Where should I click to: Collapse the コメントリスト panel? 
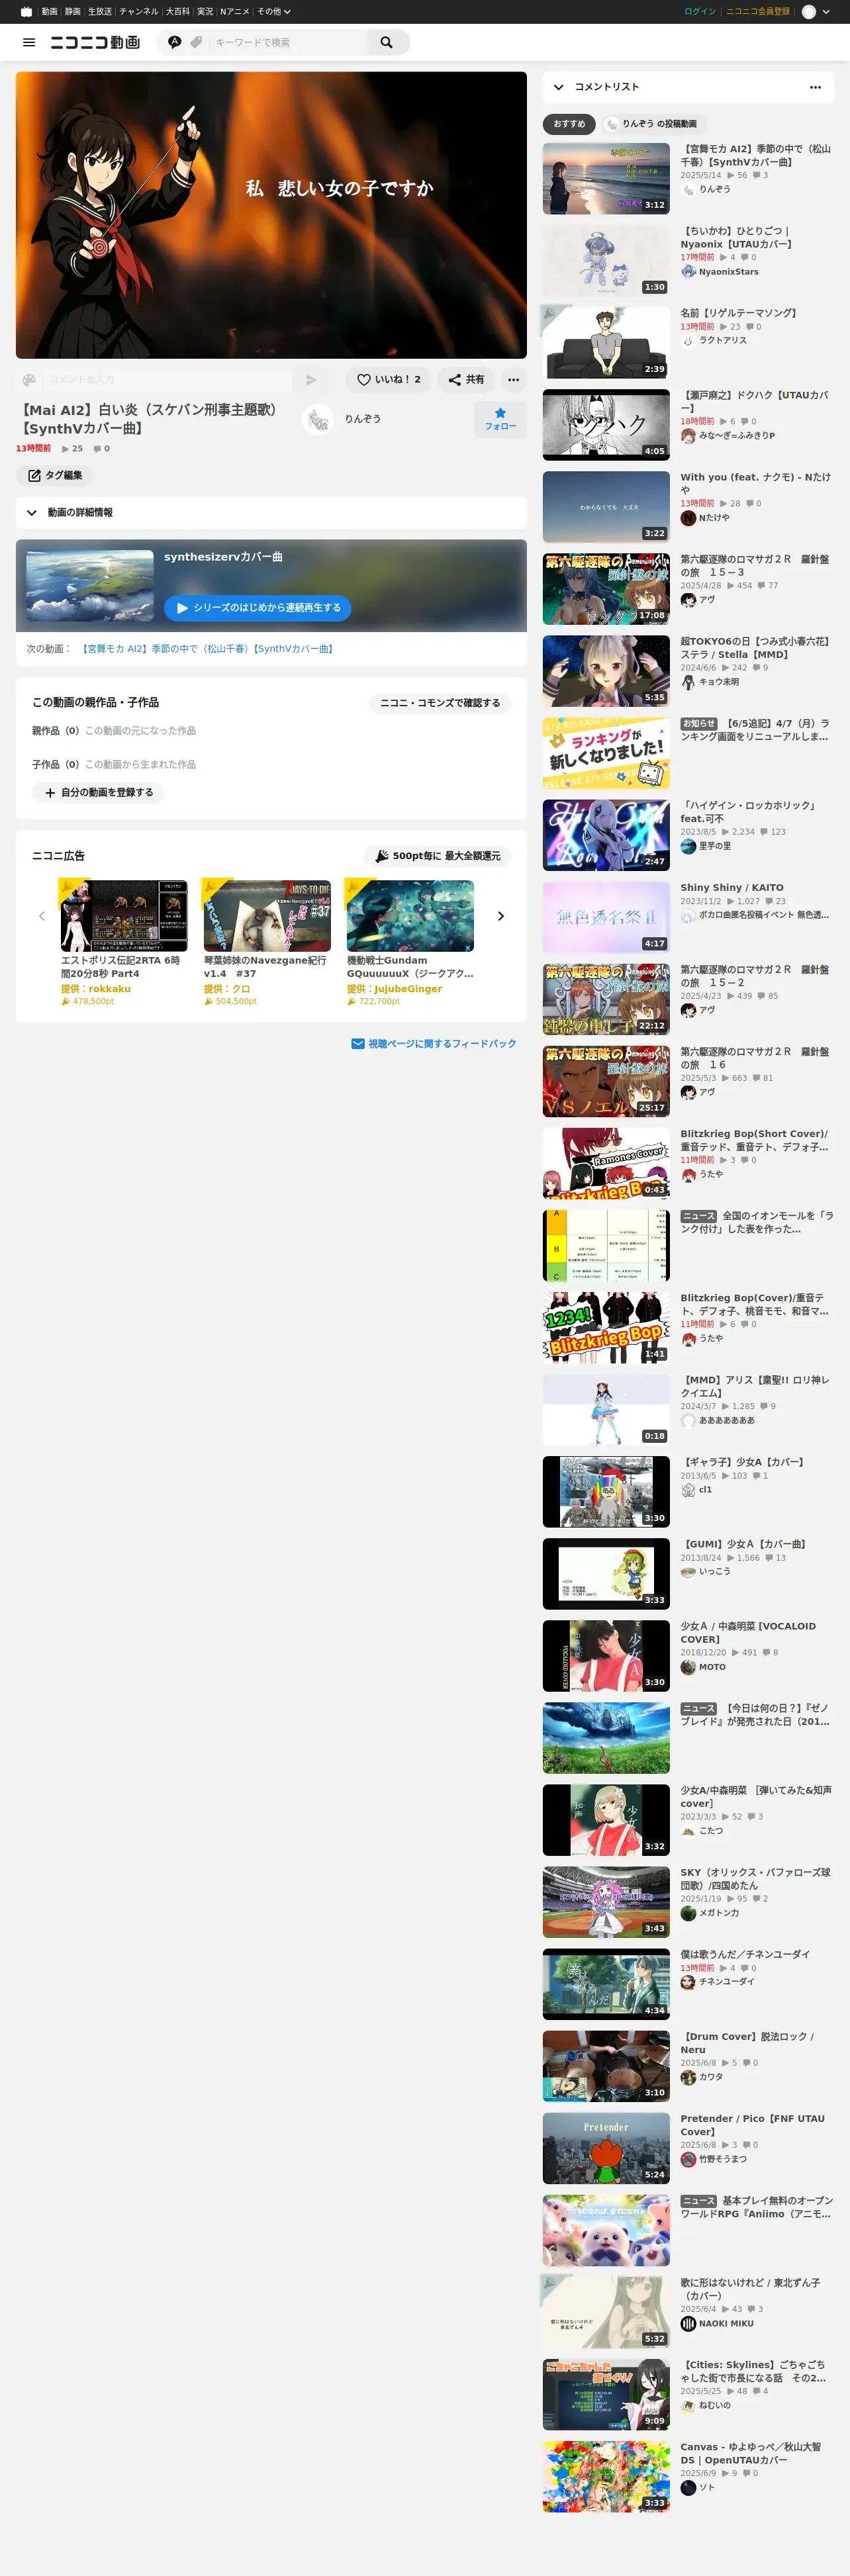[558, 87]
